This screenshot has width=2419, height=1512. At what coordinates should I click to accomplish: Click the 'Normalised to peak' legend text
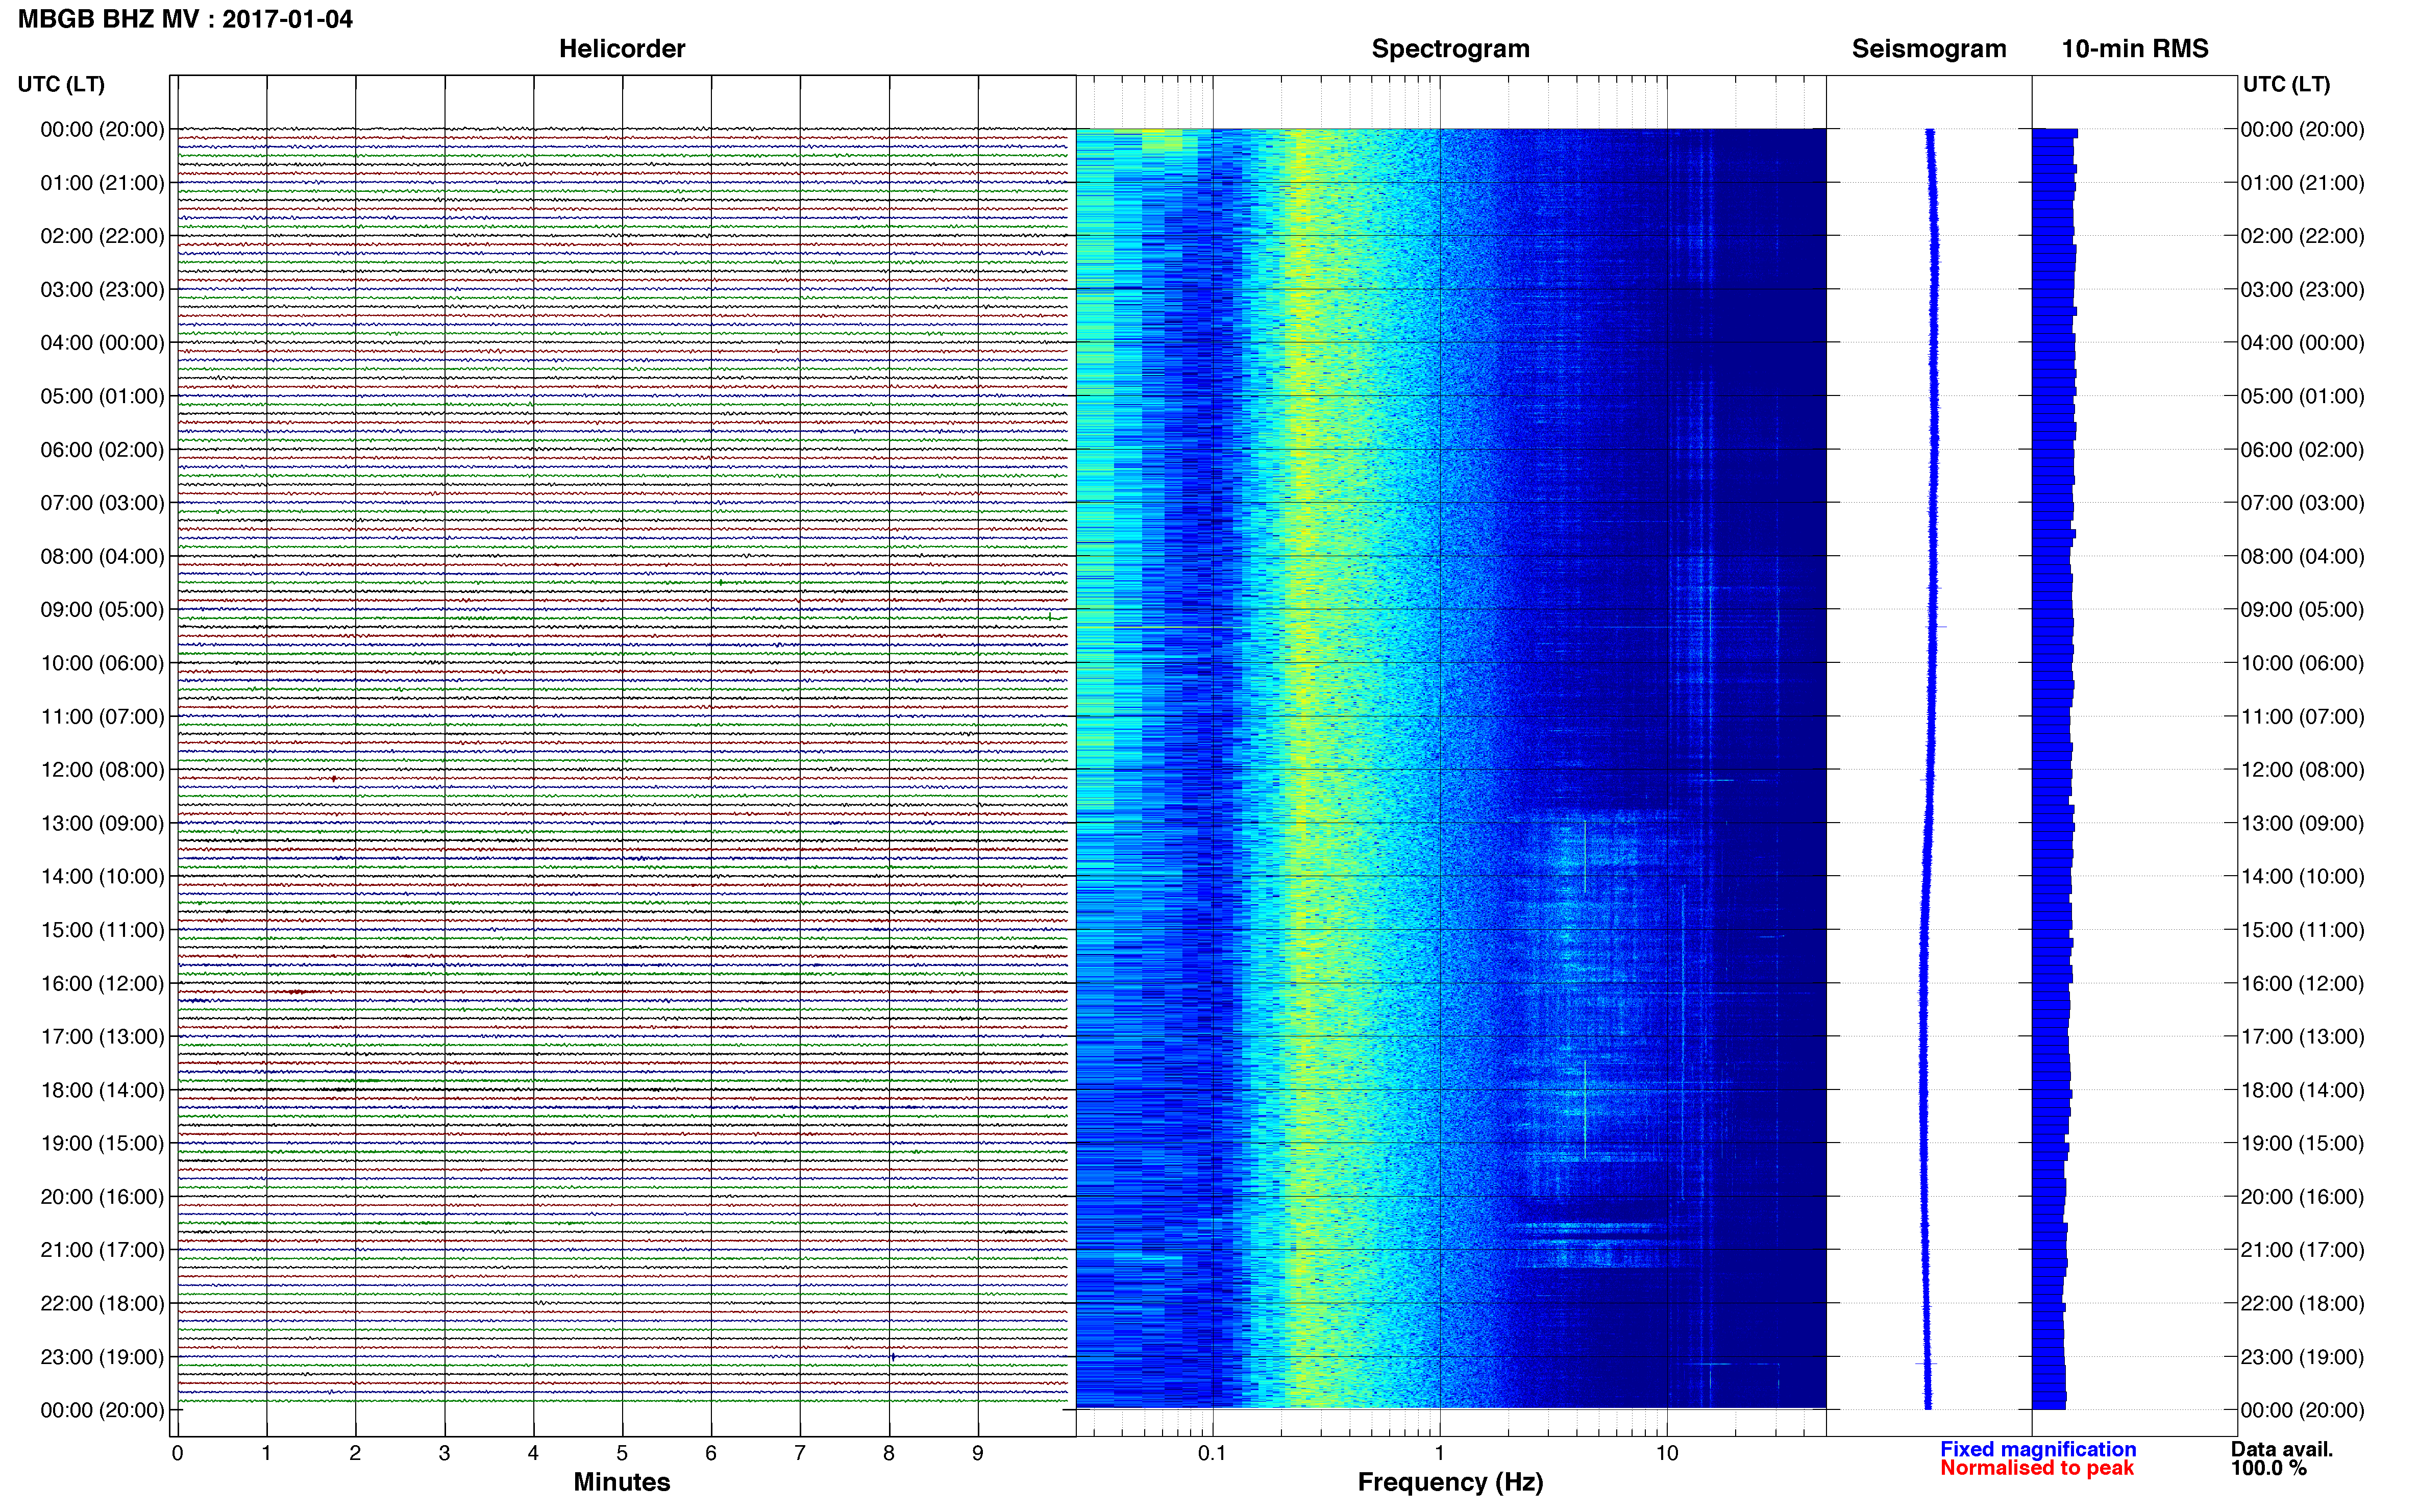(2037, 1468)
